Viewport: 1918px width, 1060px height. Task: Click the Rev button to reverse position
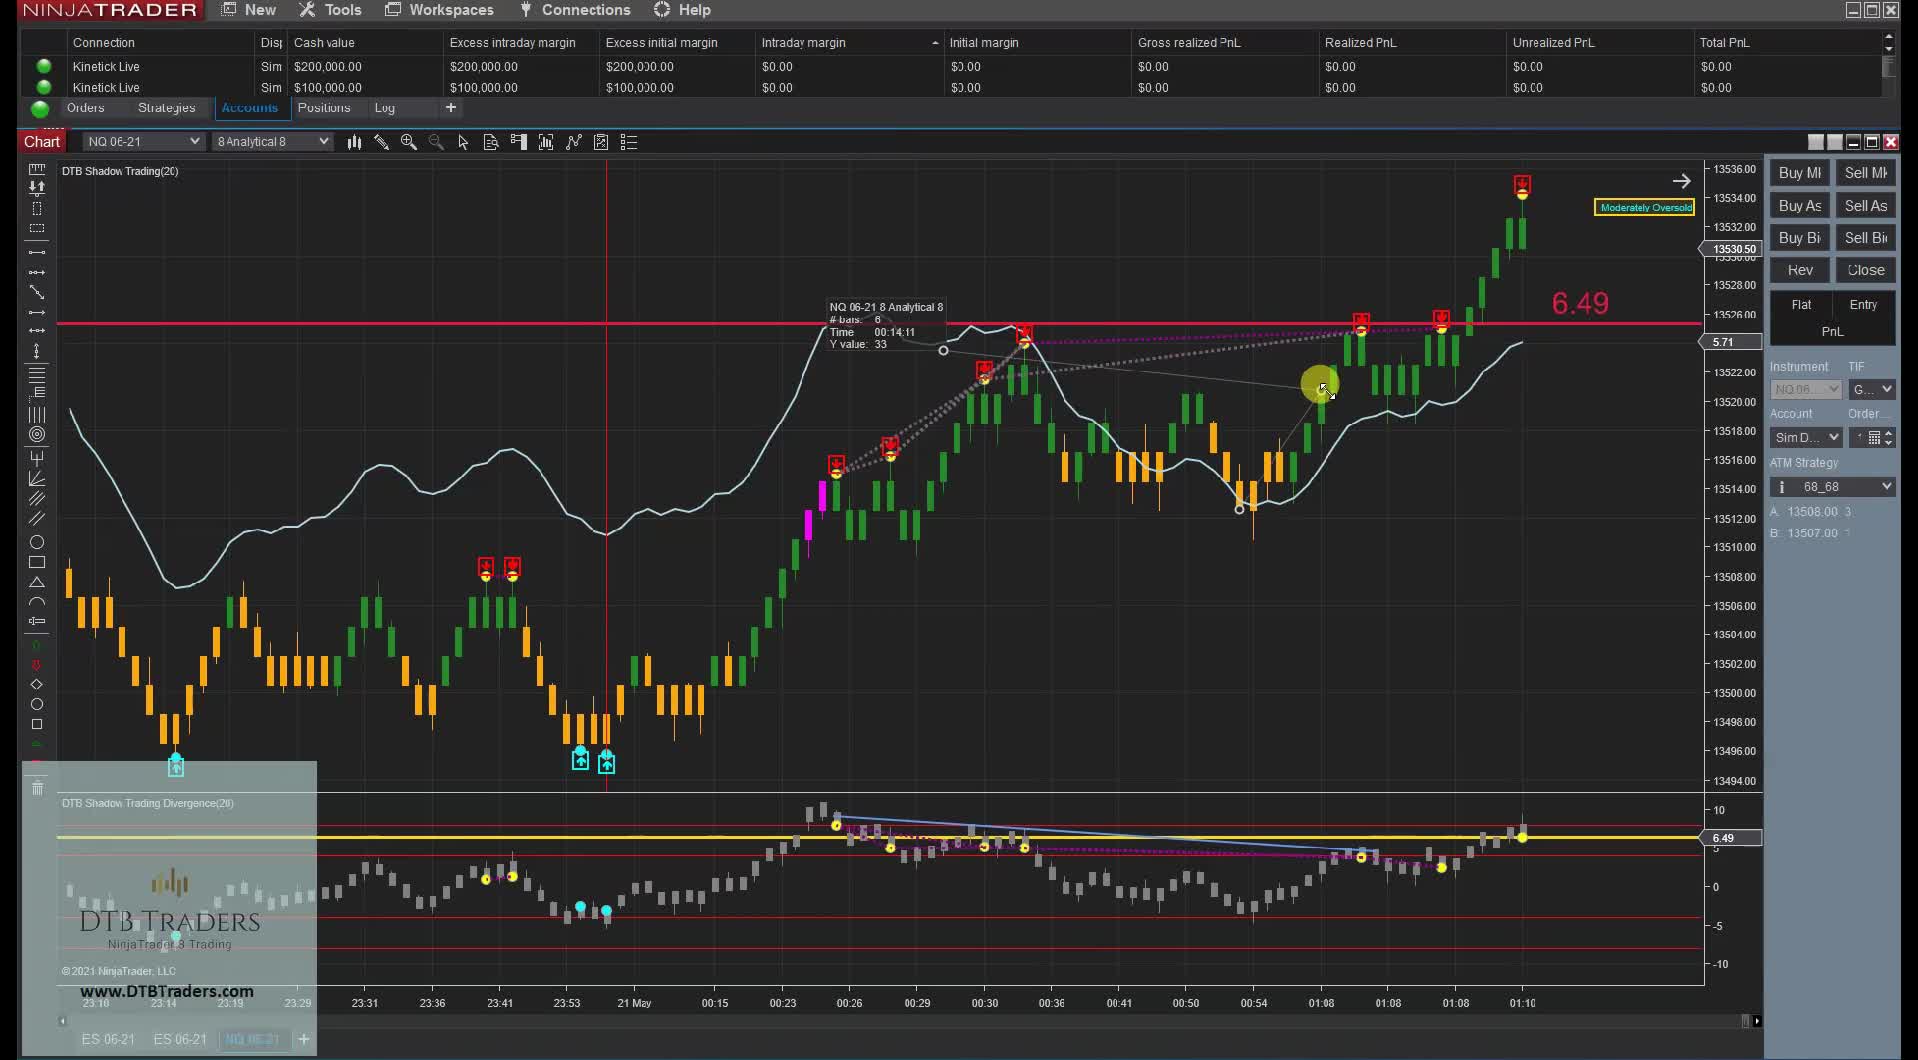[1798, 270]
